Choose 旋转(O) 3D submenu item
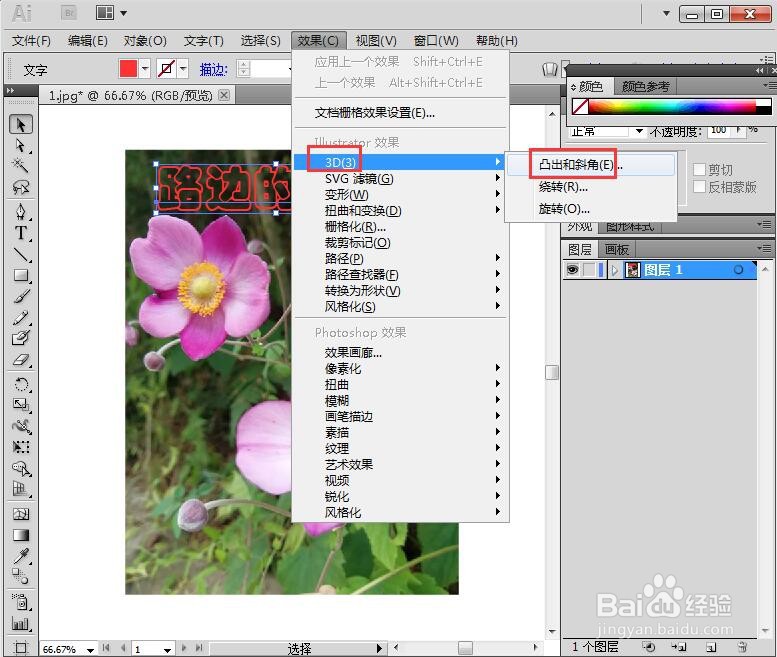 [591, 209]
